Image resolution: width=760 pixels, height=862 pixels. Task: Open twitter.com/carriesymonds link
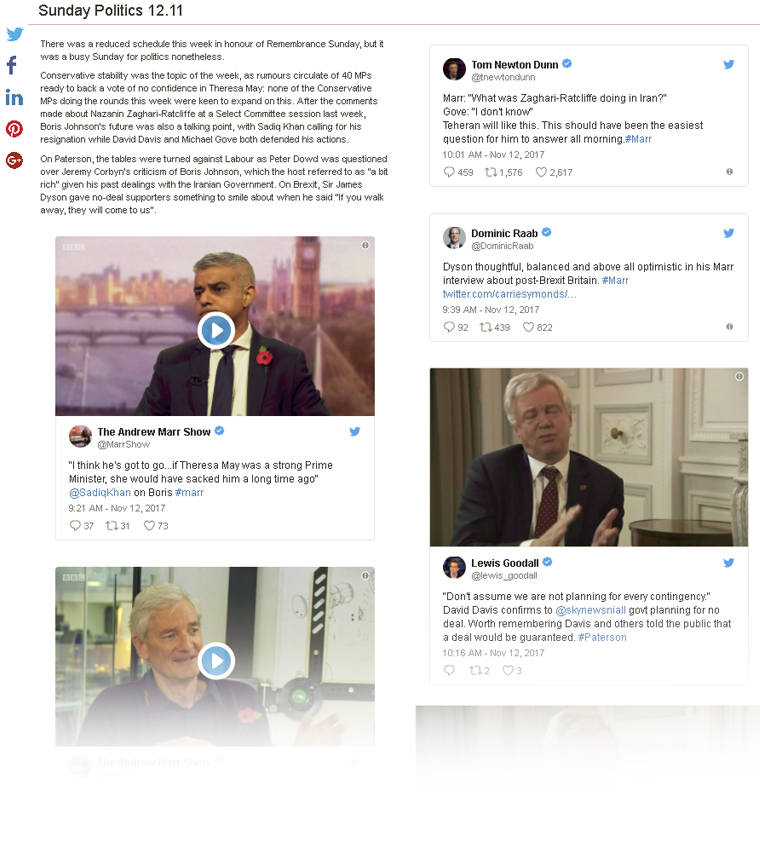point(510,294)
